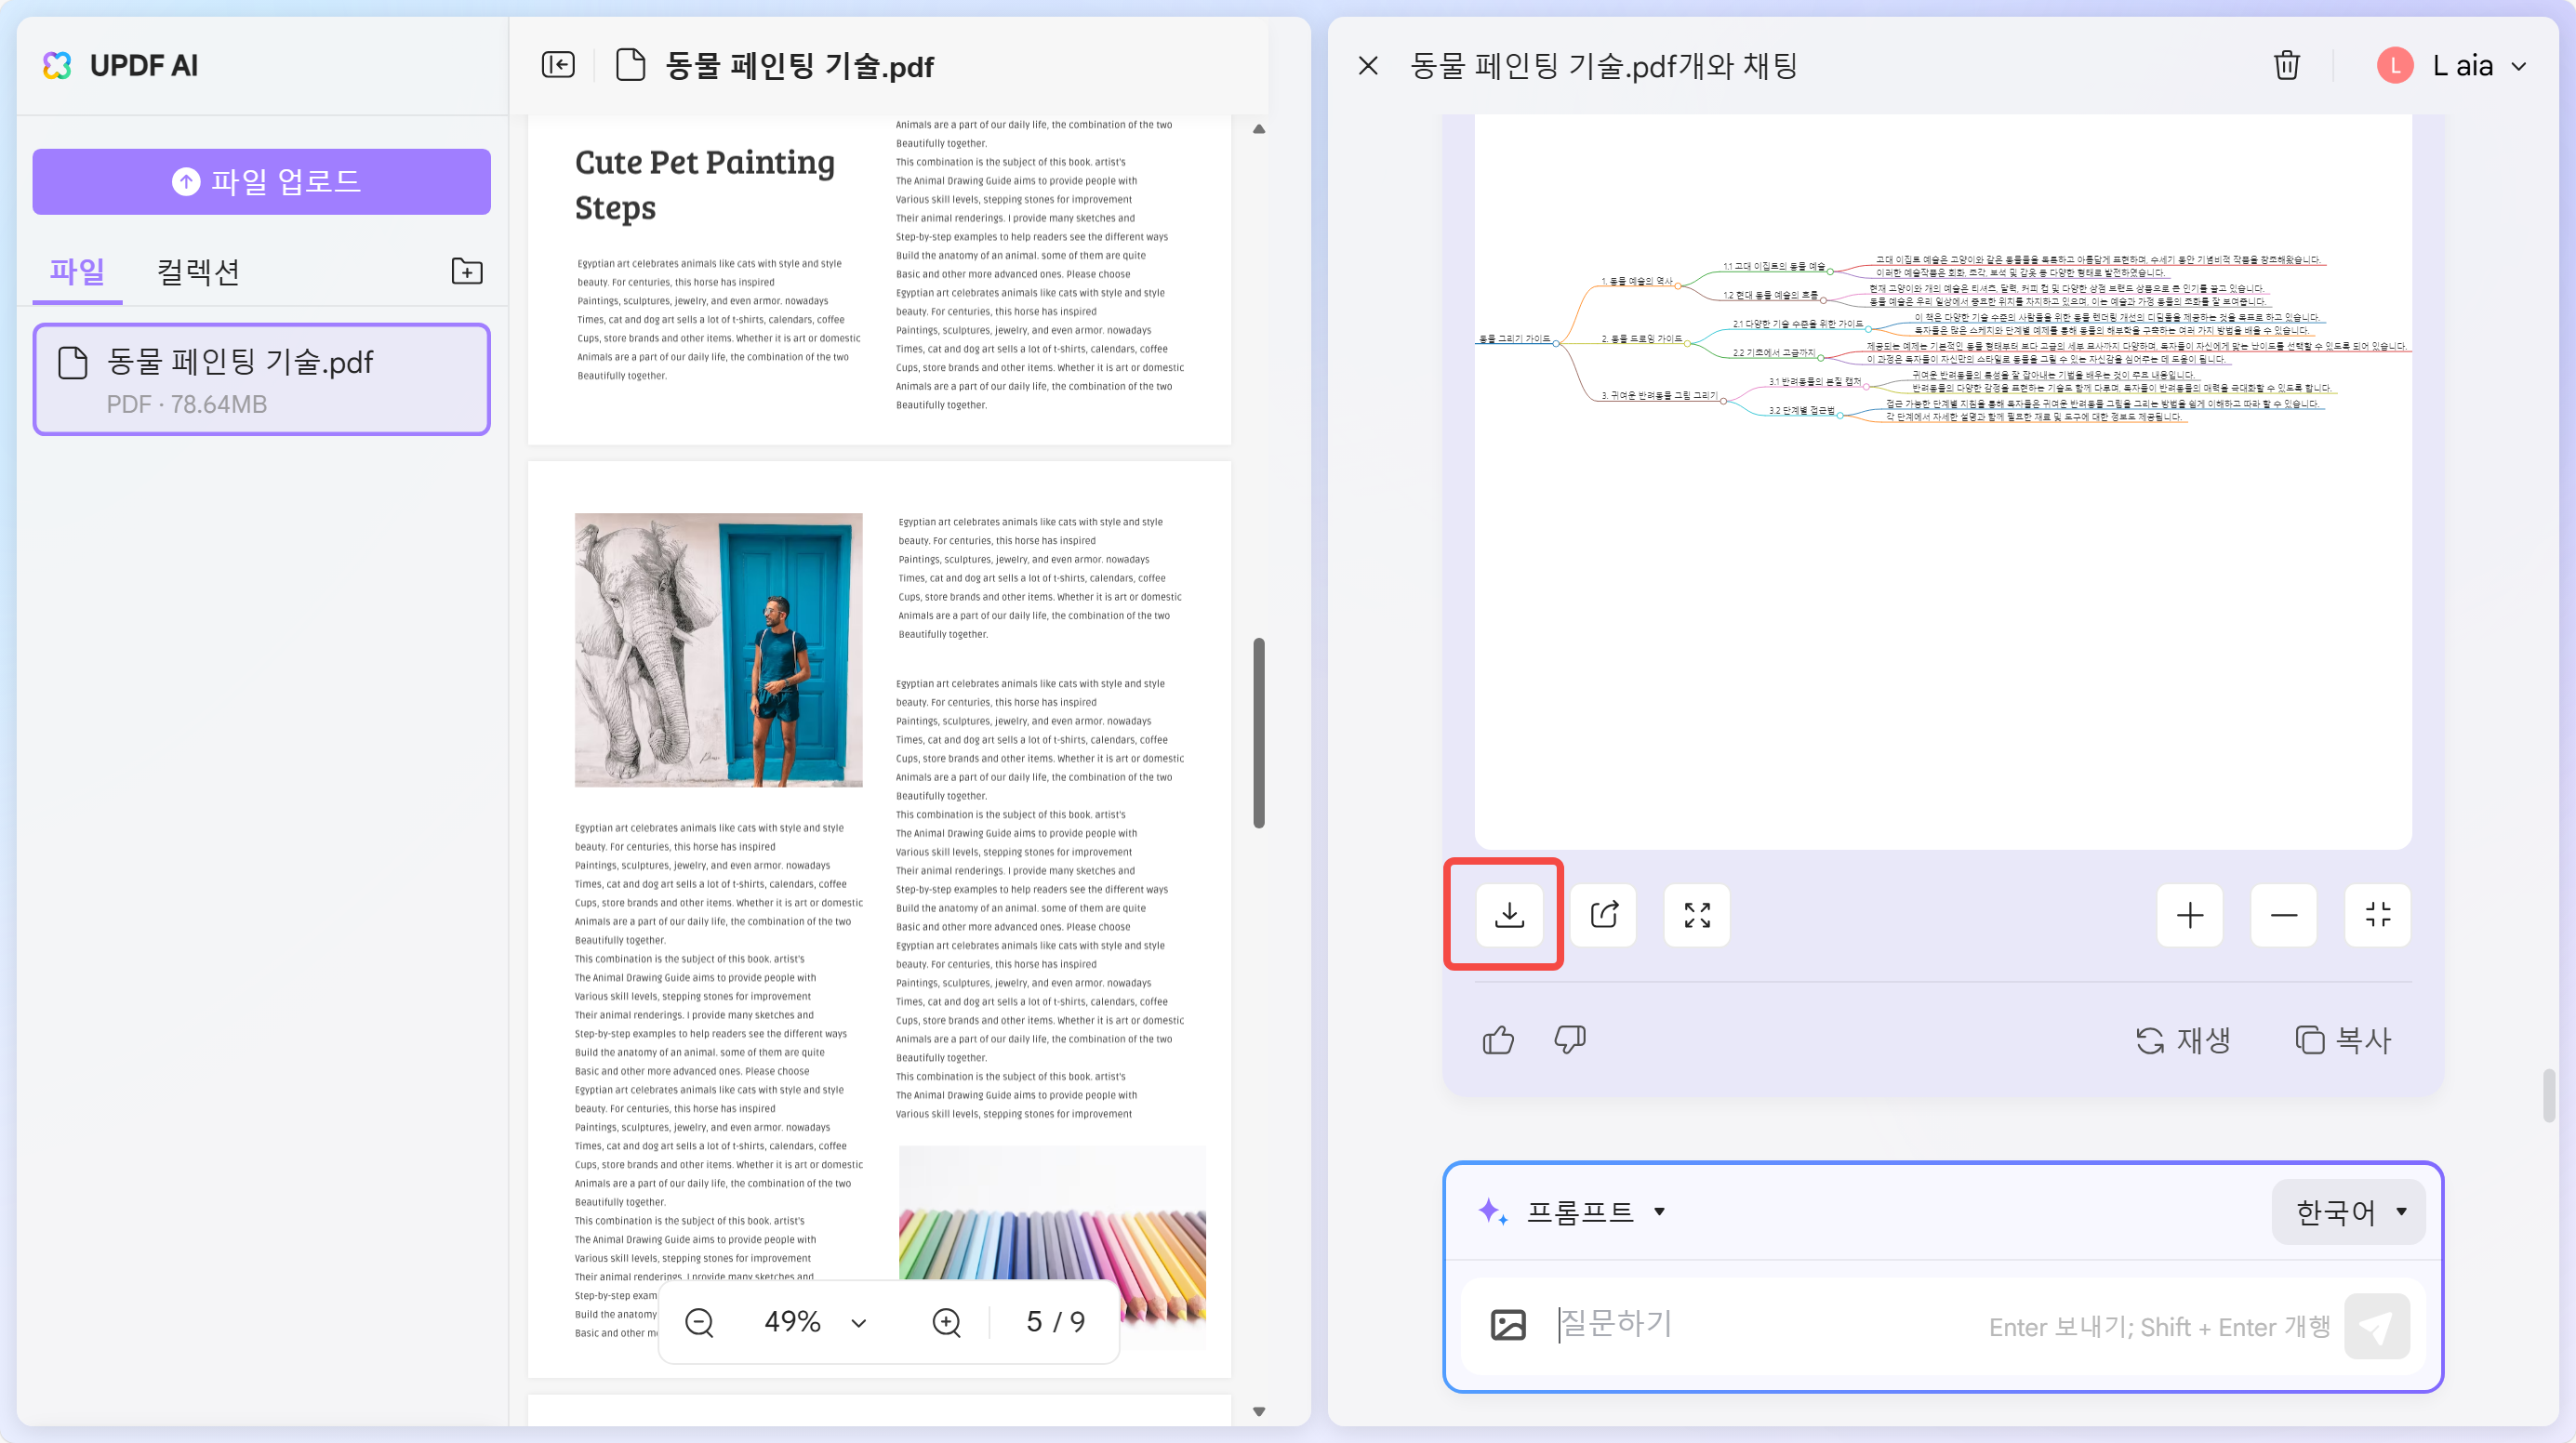Screen dimensions: 2576x1443
Task: Attach an image via picture icon
Action: click(1507, 1325)
